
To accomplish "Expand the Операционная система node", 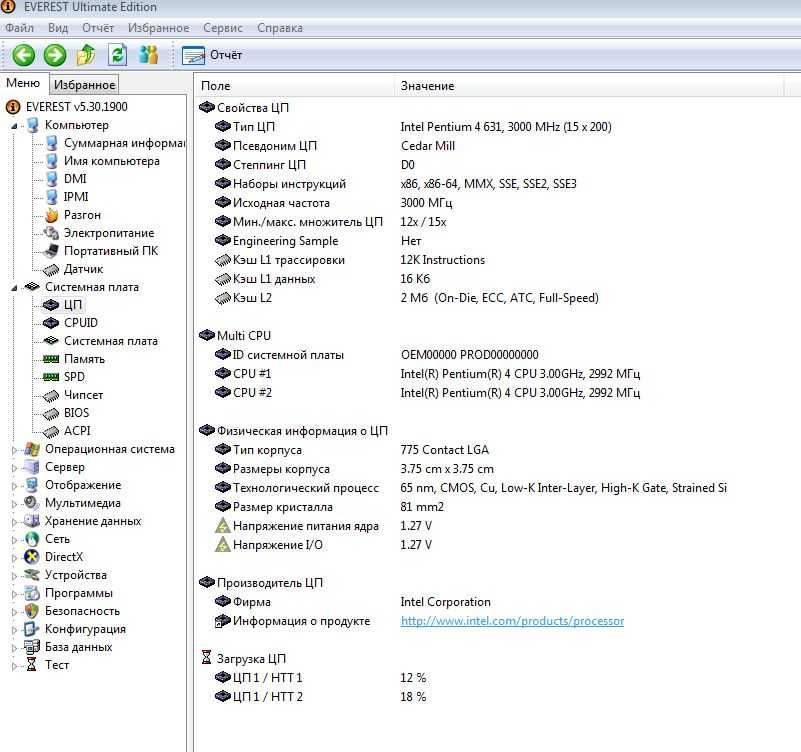I will point(14,450).
